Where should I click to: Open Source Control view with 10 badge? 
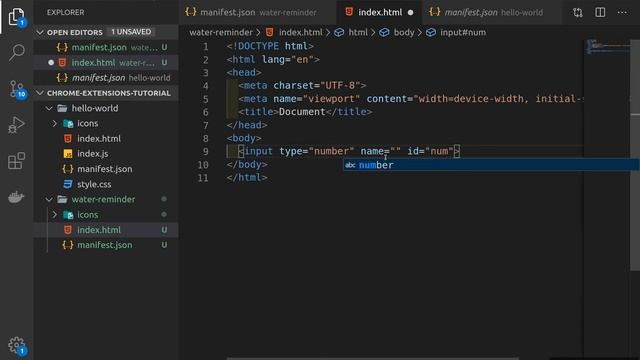17,89
